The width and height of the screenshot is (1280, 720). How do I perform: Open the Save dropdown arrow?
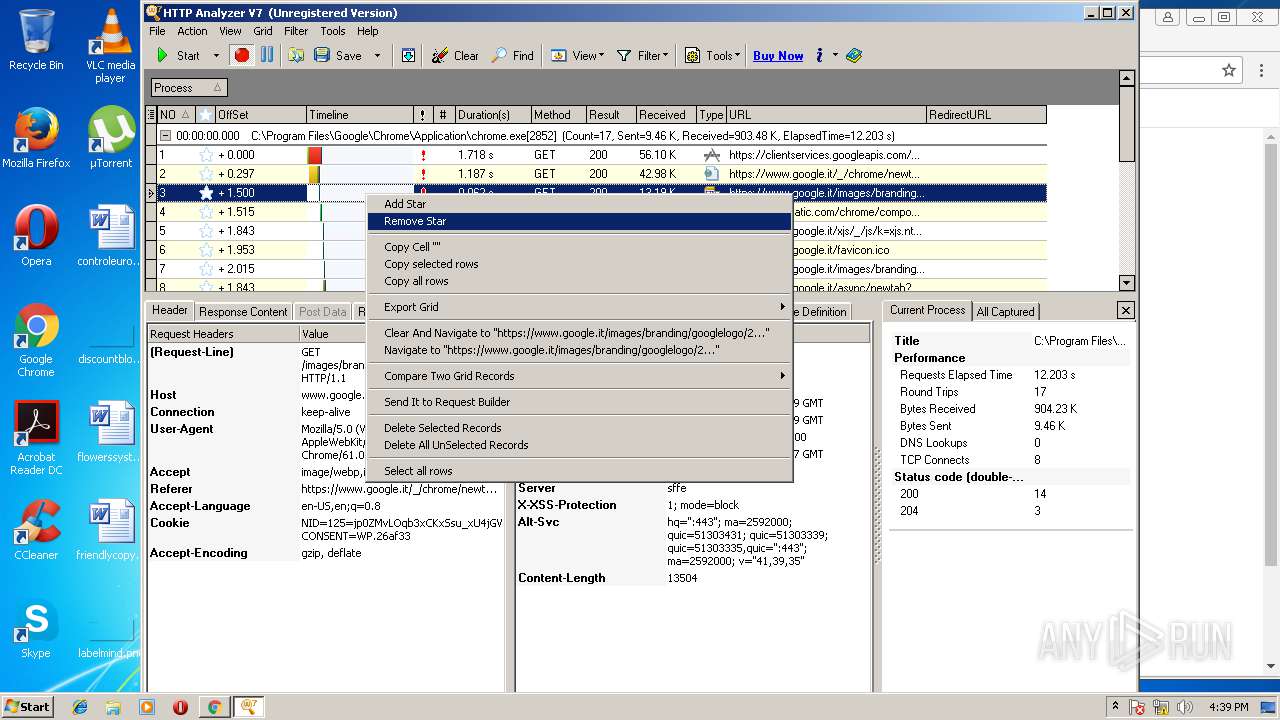pos(377,56)
